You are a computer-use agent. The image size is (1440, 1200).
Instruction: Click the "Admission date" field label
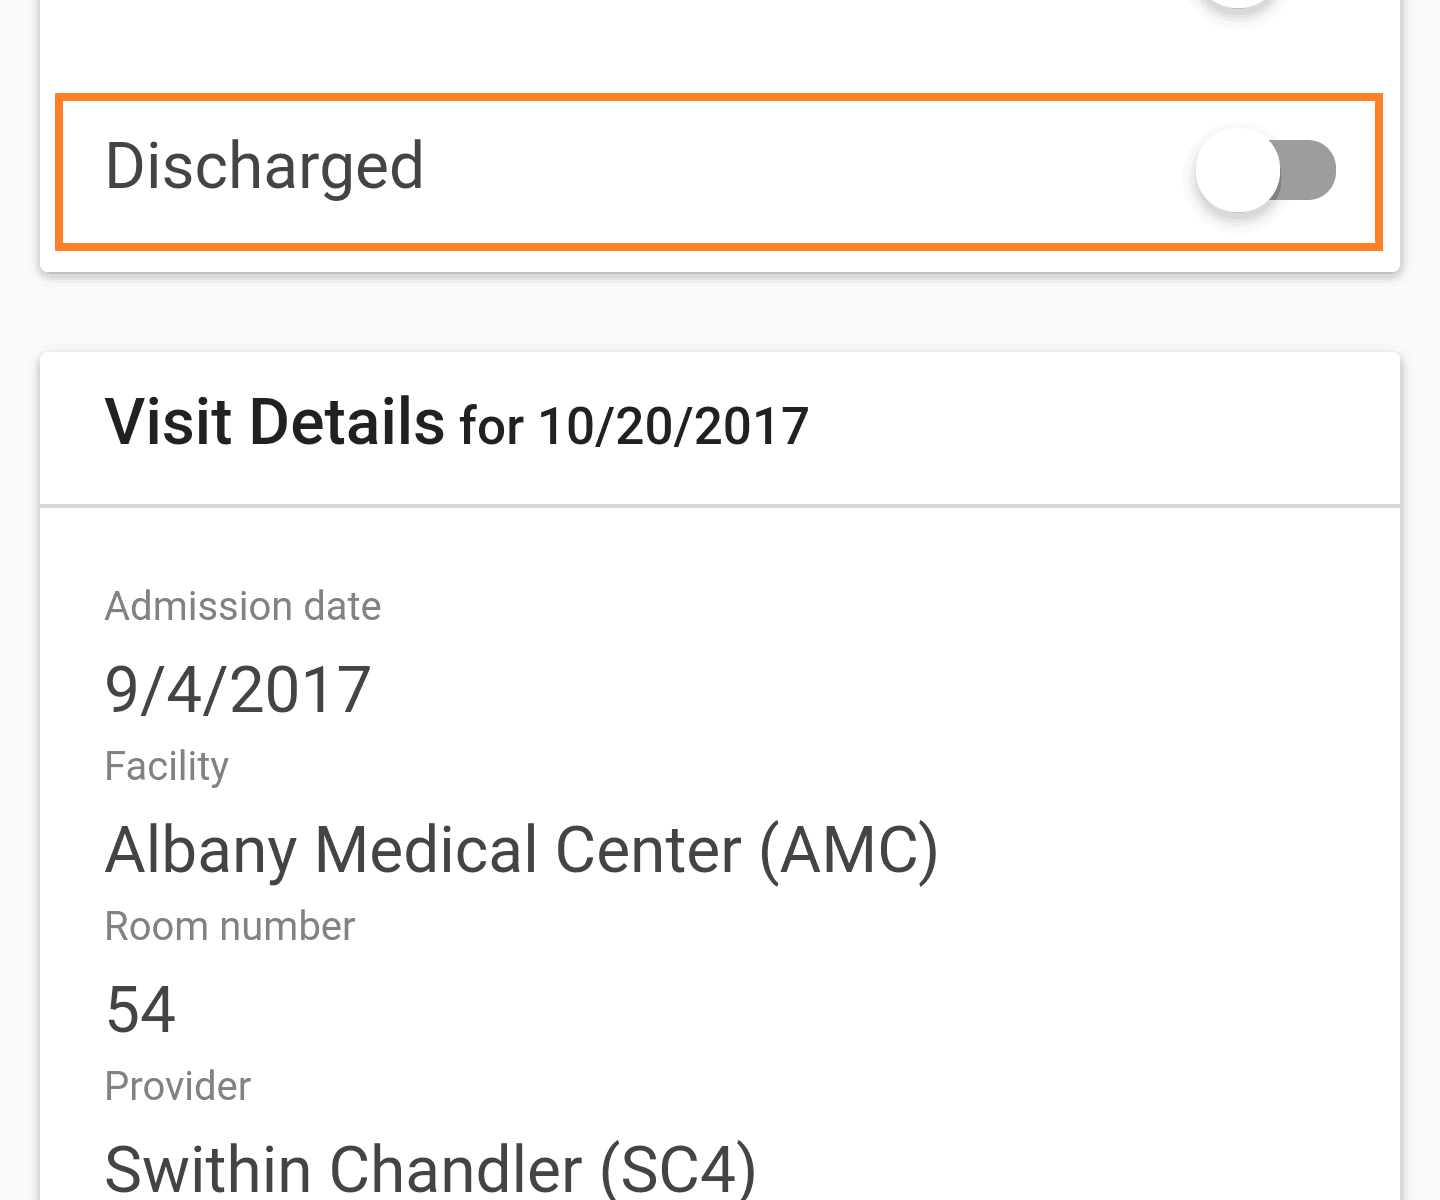tap(243, 607)
